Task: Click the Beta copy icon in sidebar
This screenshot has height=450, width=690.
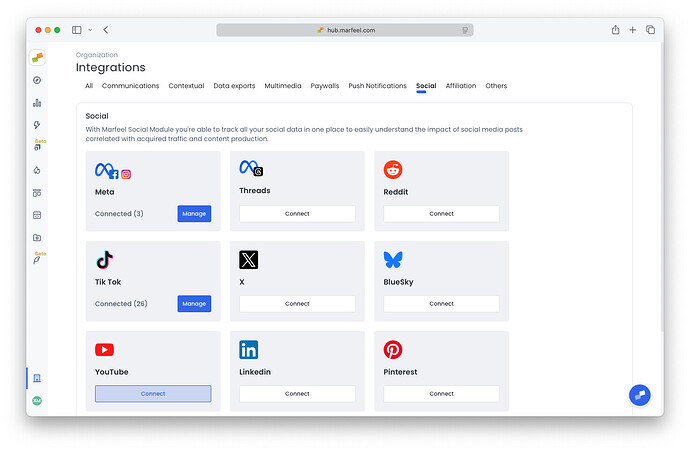Action: tap(37, 147)
